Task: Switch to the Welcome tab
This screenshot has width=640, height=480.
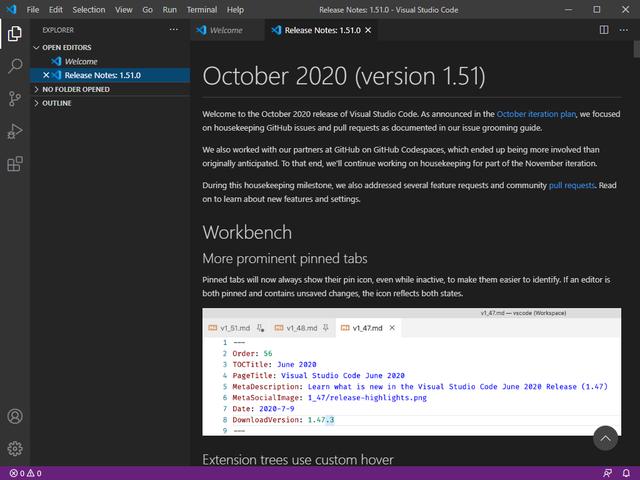Action: click(x=227, y=30)
